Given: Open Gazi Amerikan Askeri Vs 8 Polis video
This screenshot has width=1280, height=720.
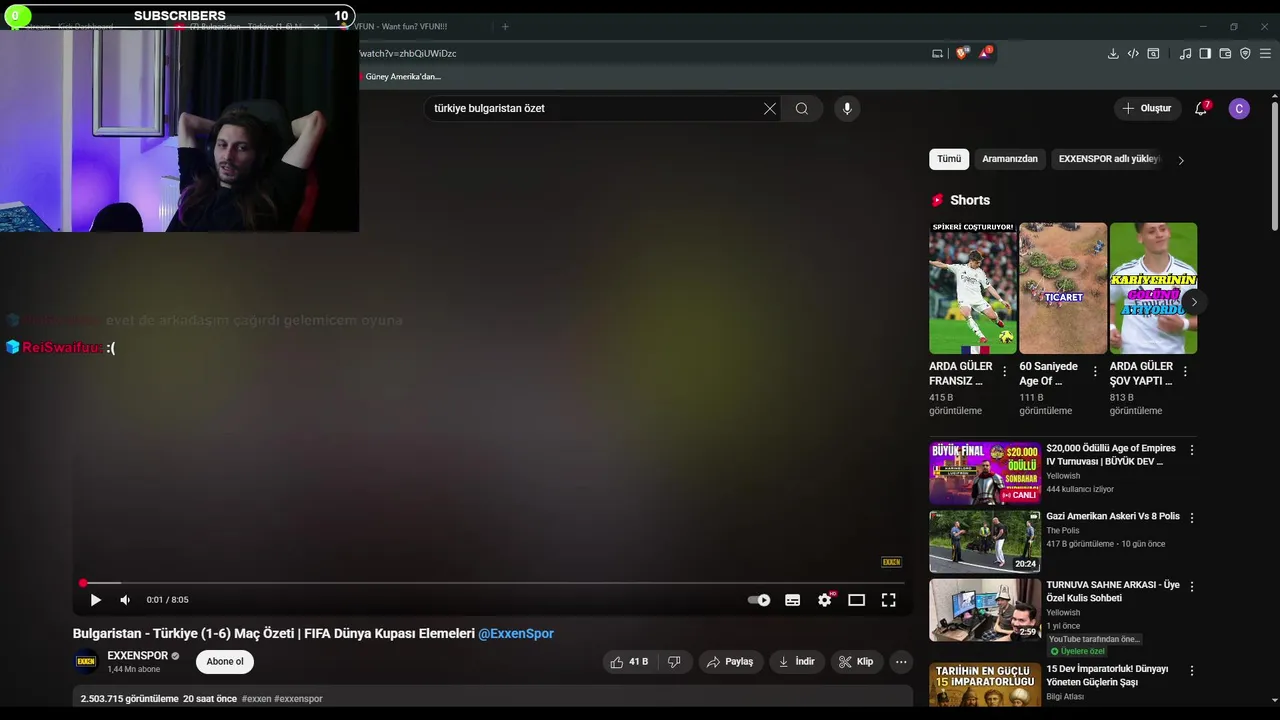Looking at the screenshot, I should pos(985,541).
